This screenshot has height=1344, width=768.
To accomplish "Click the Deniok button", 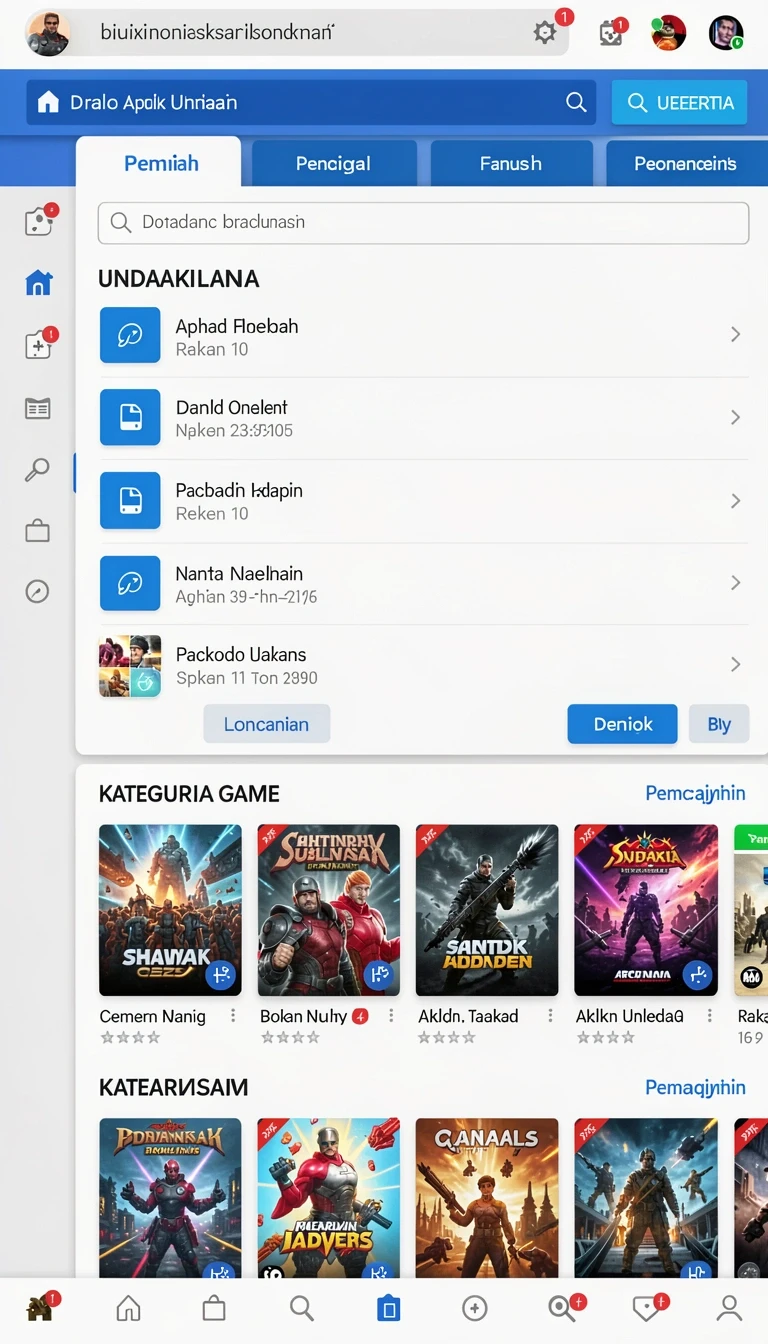I will coord(622,724).
